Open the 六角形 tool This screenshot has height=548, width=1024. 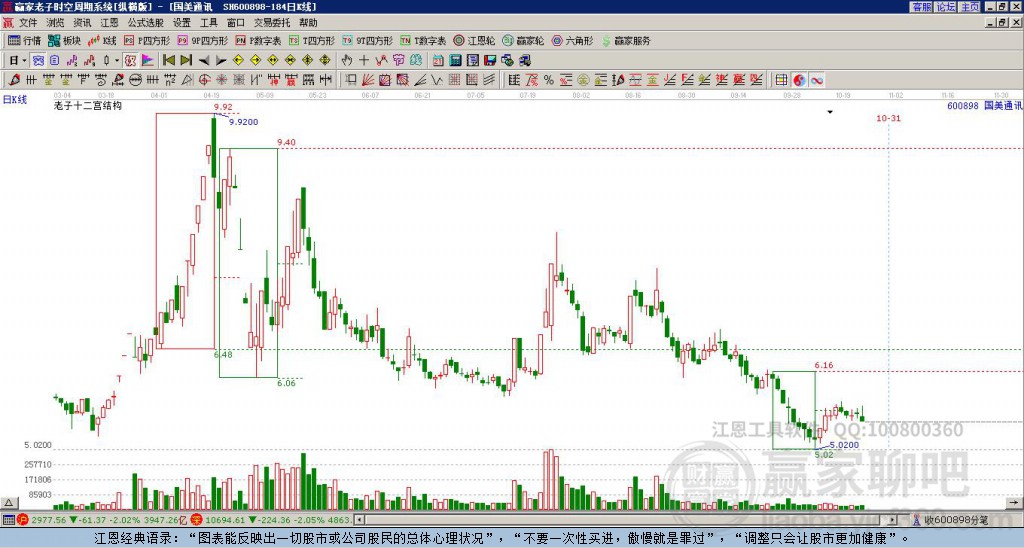(x=573, y=40)
